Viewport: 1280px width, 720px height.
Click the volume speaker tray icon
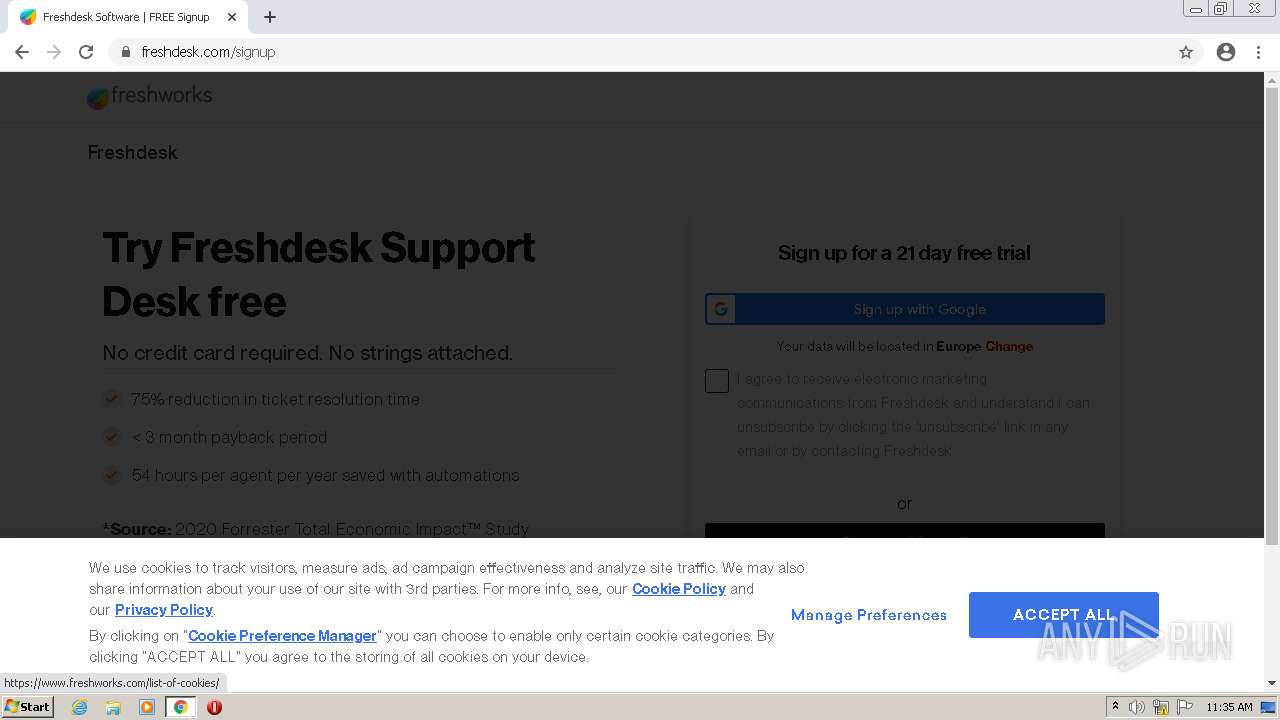click(1136, 707)
